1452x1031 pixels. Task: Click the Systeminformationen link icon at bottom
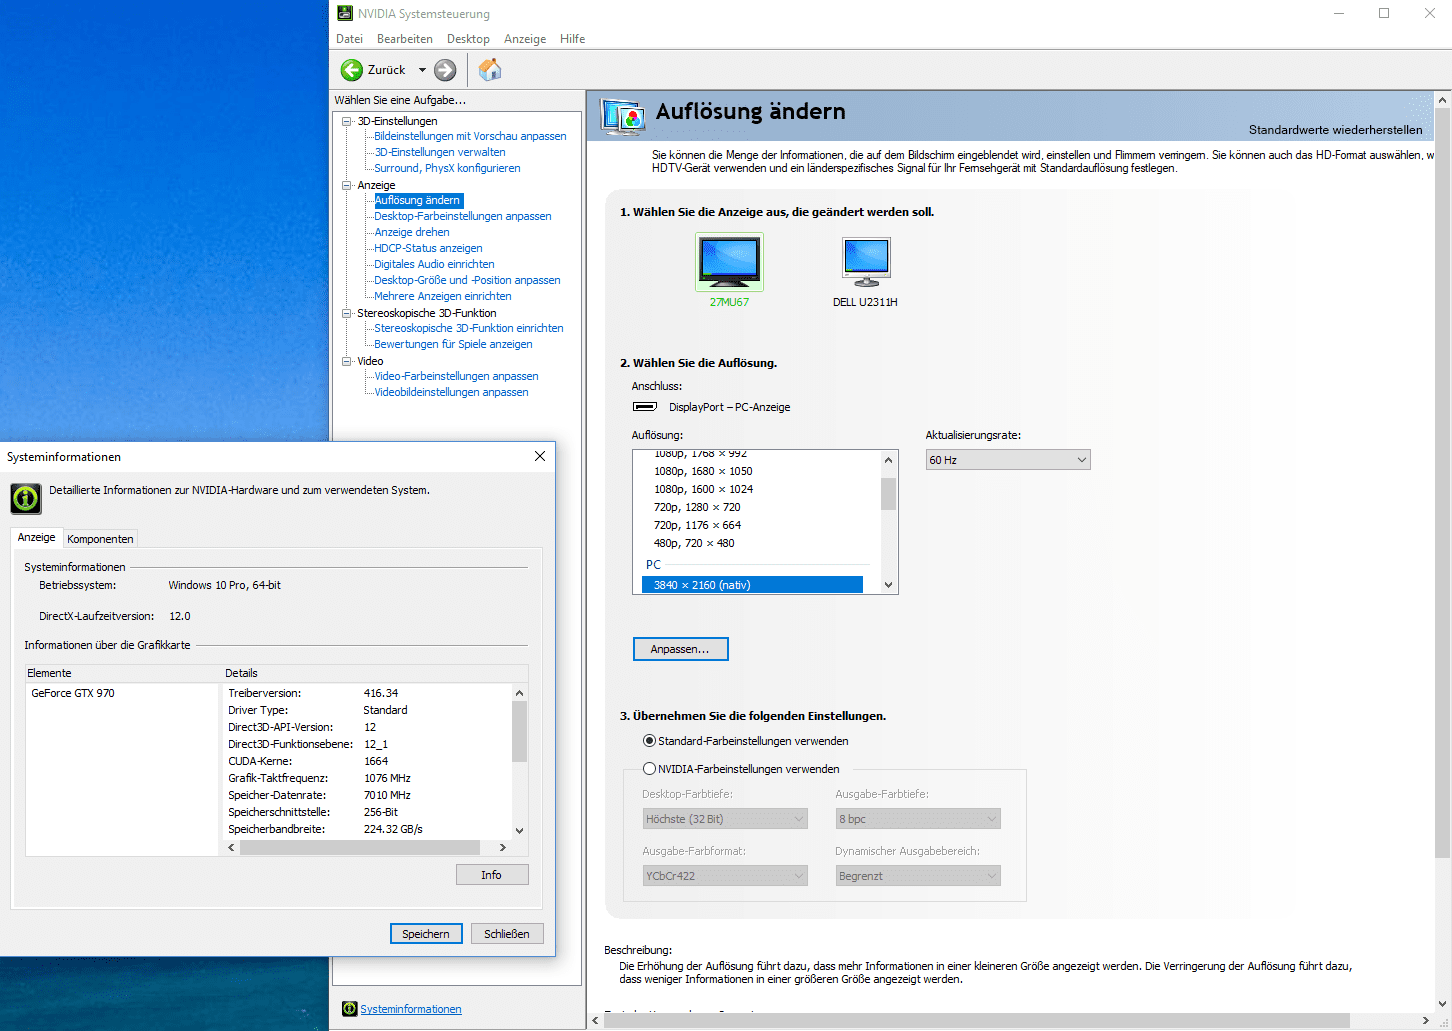(x=349, y=1009)
